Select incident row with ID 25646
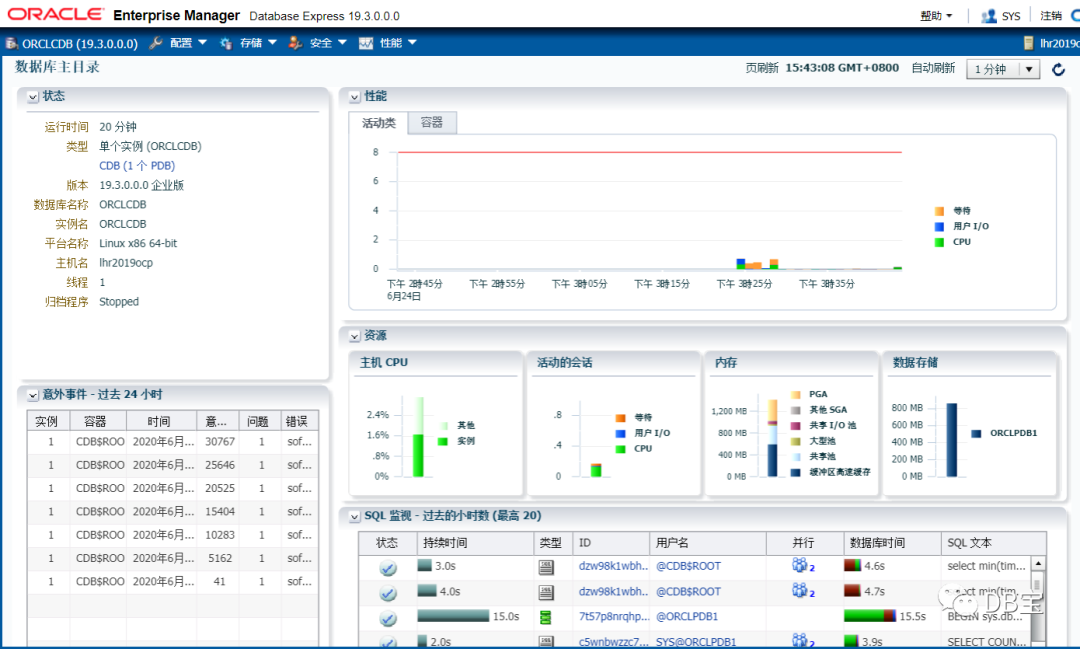The image size is (1080, 649). click(x=173, y=465)
